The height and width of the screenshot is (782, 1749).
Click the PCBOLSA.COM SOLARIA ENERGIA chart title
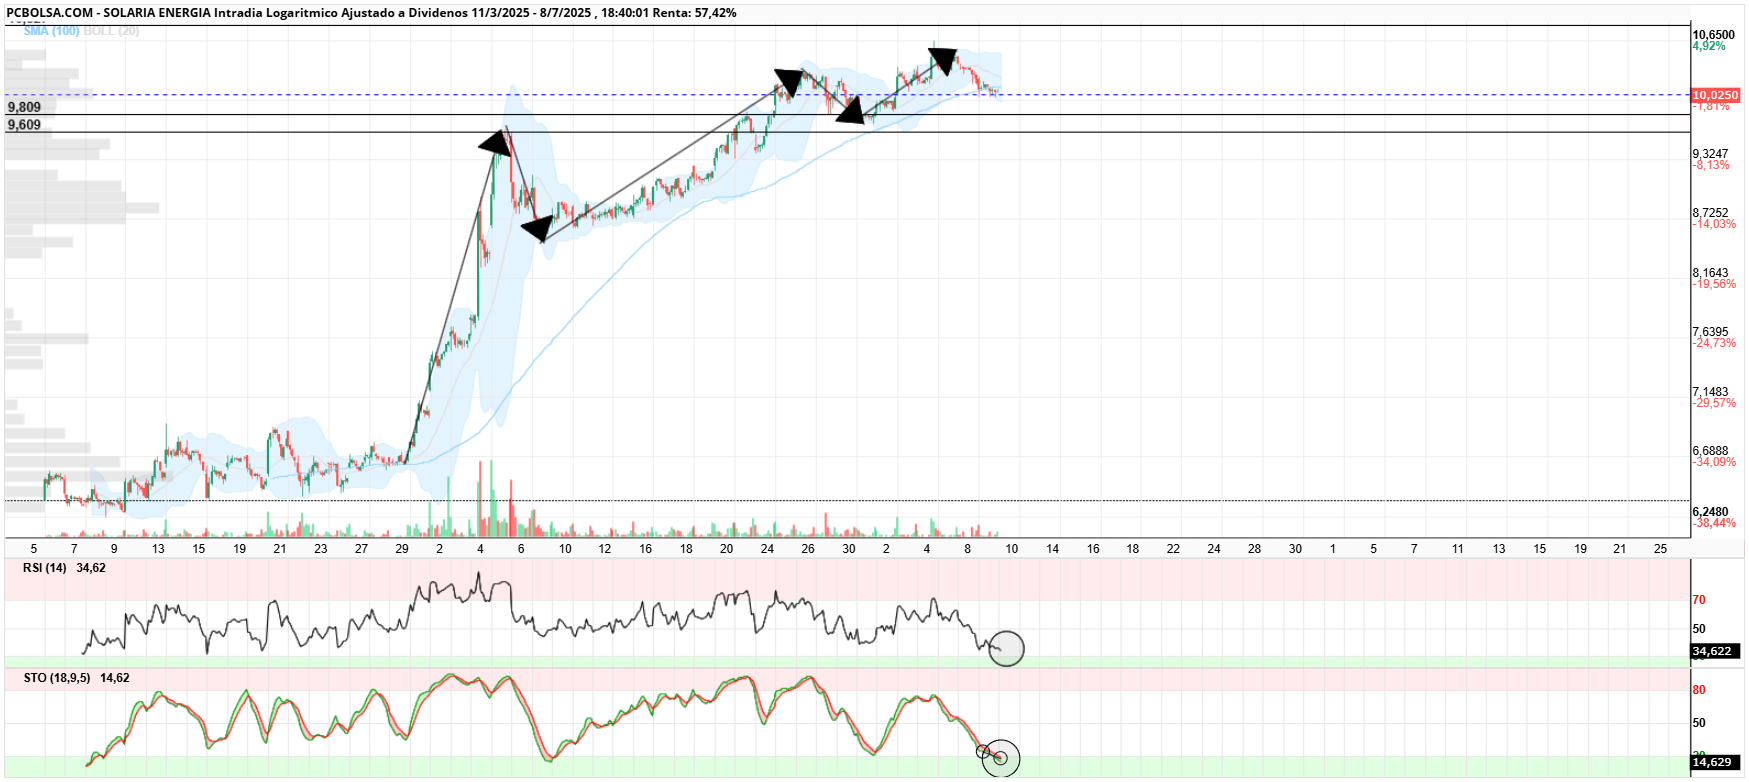tap(372, 13)
